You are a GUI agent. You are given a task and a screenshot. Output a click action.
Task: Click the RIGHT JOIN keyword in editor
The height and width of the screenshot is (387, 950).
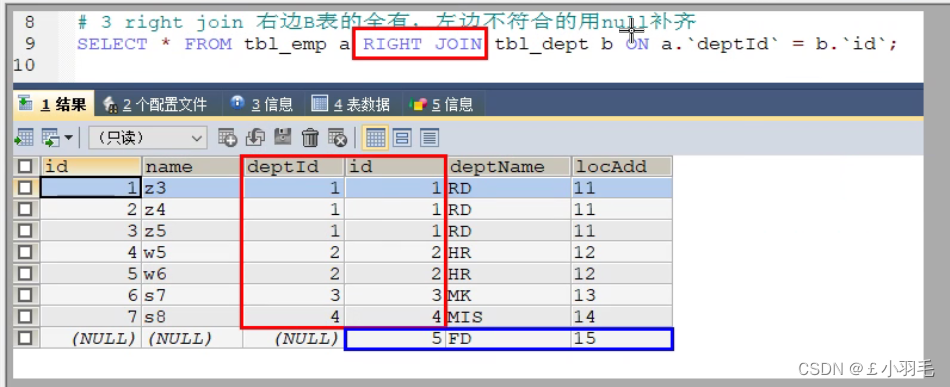click(x=422, y=44)
